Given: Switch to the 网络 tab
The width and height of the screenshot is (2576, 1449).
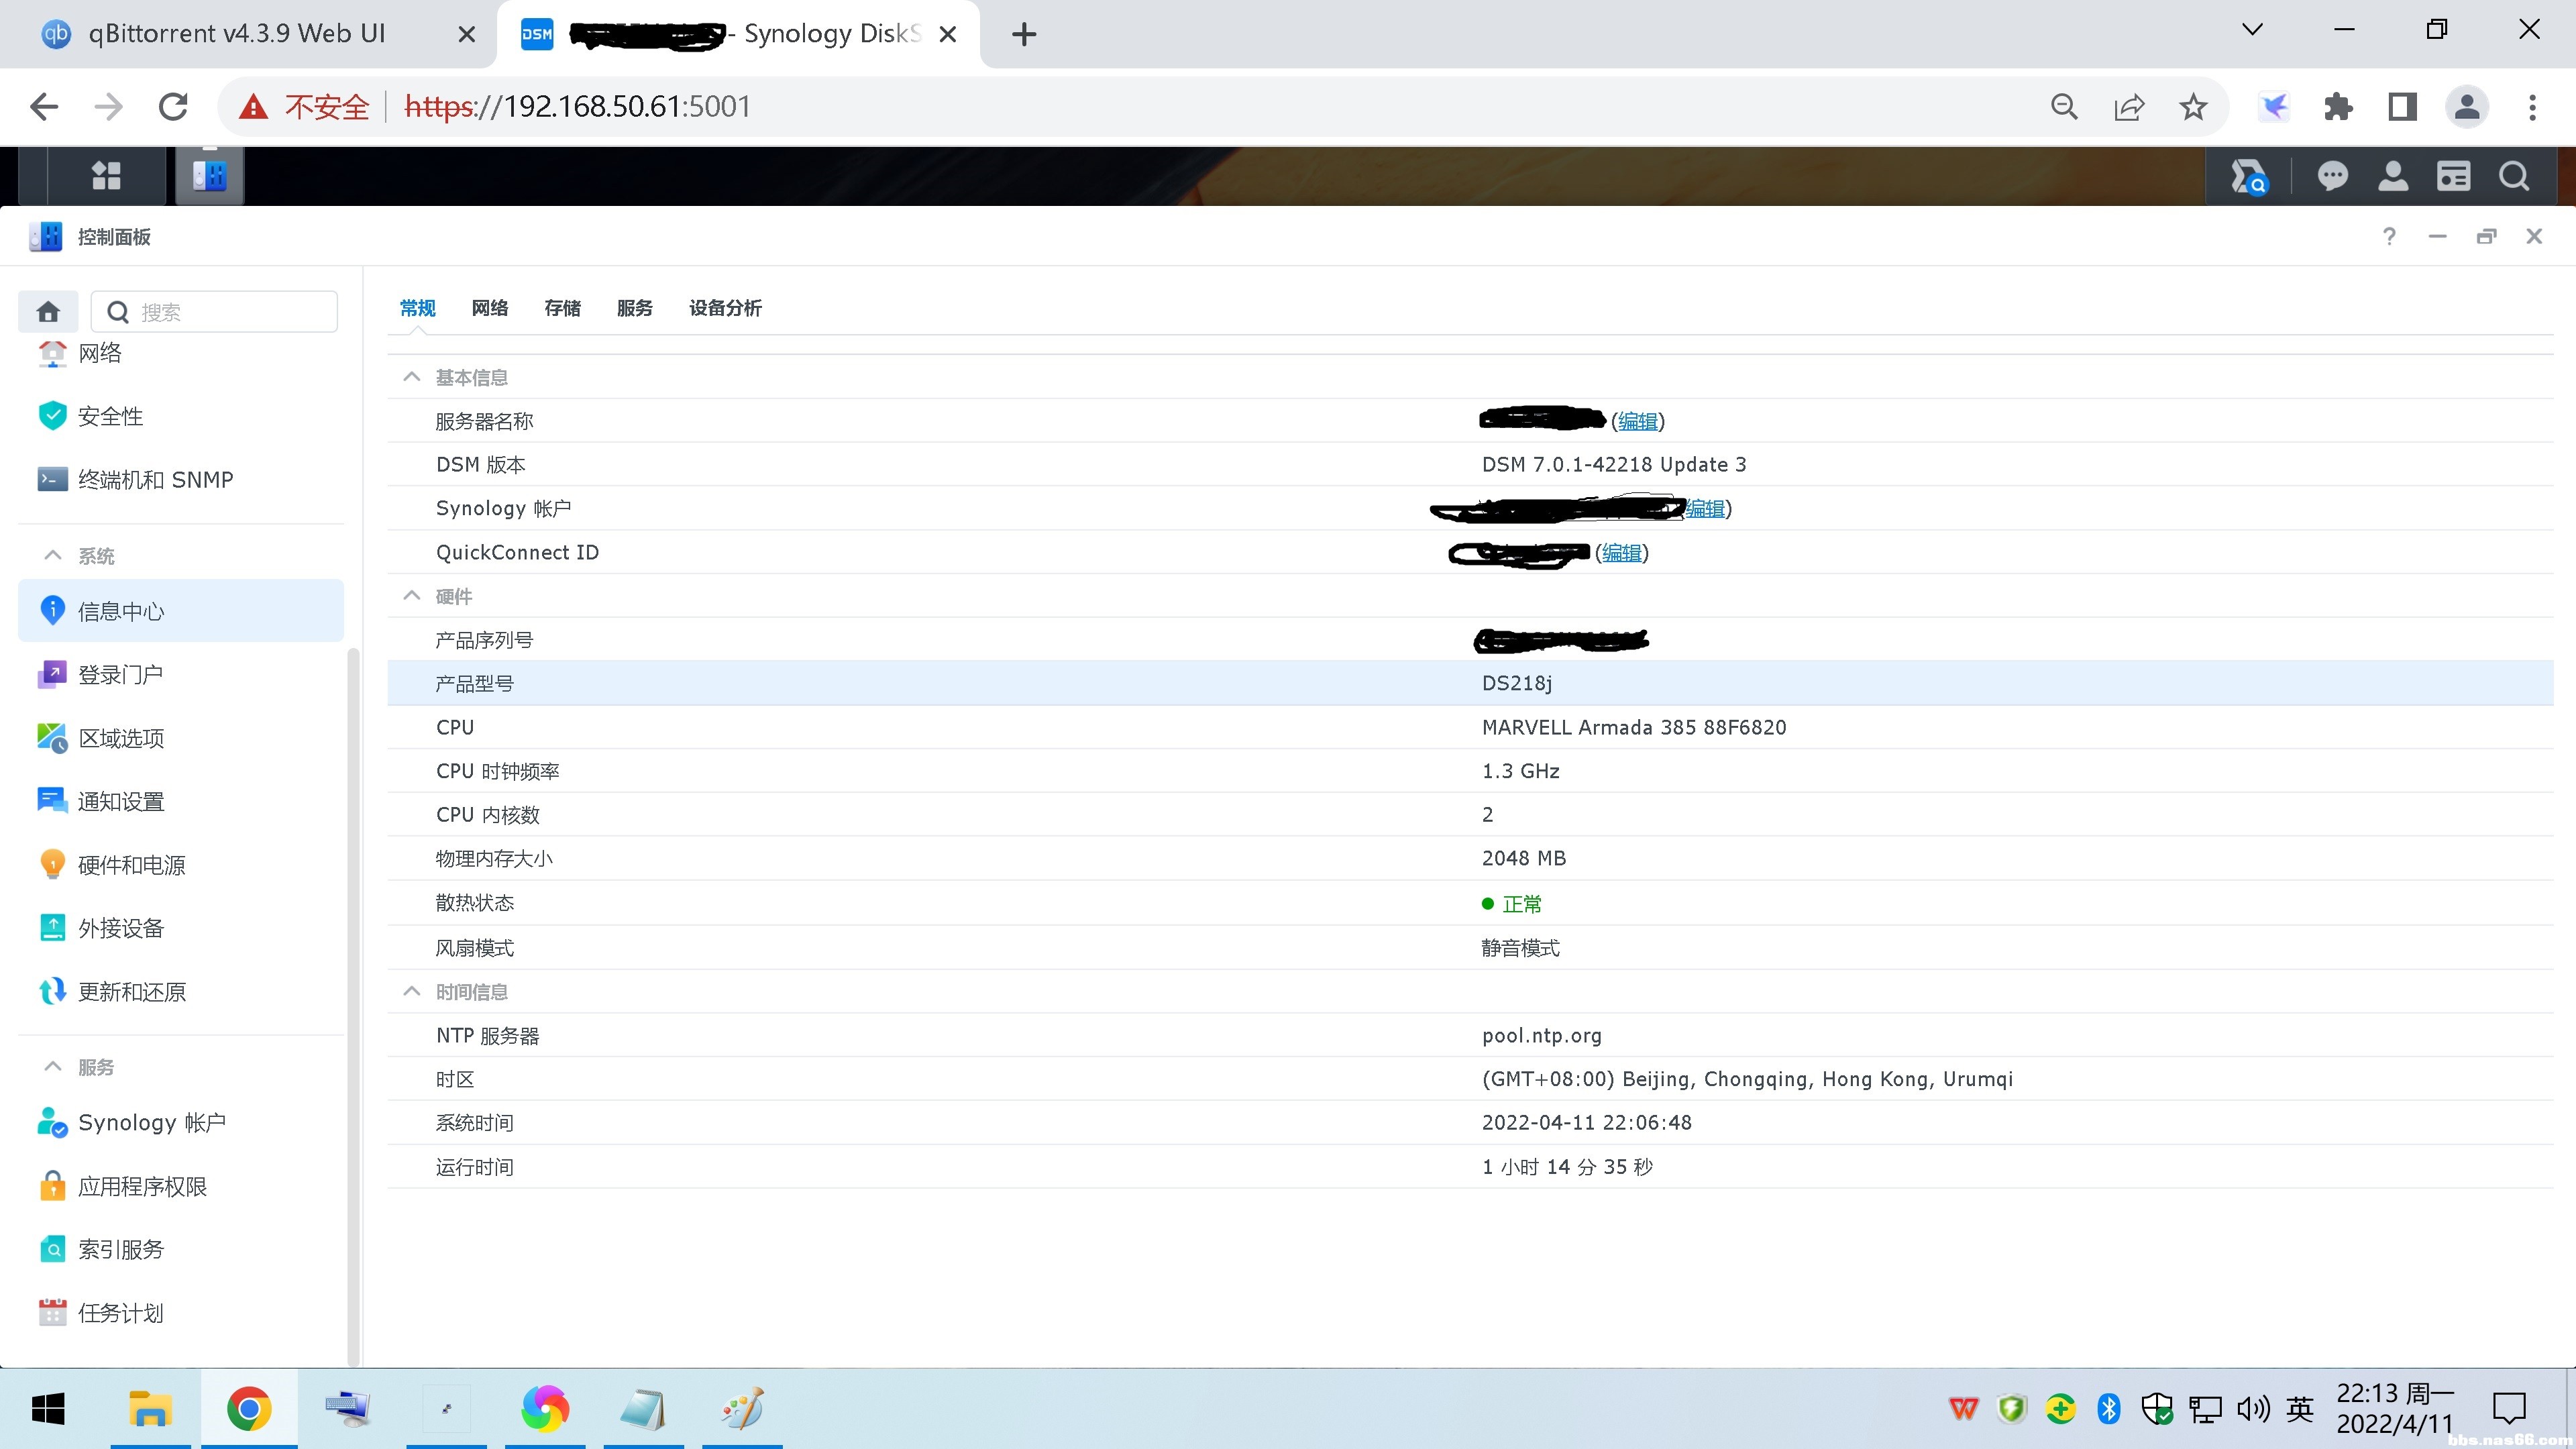Looking at the screenshot, I should [x=490, y=308].
